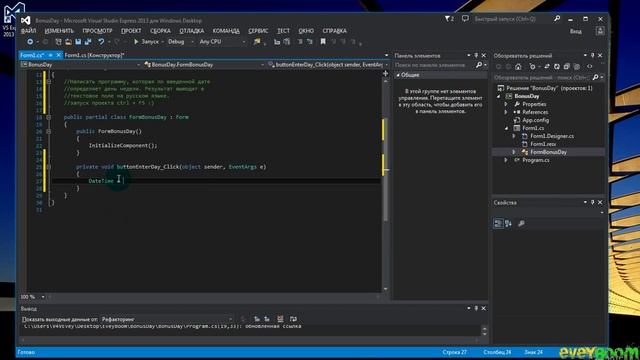This screenshot has height=360, width=640.
Task: Click the Open File folder icon
Action: [68, 42]
